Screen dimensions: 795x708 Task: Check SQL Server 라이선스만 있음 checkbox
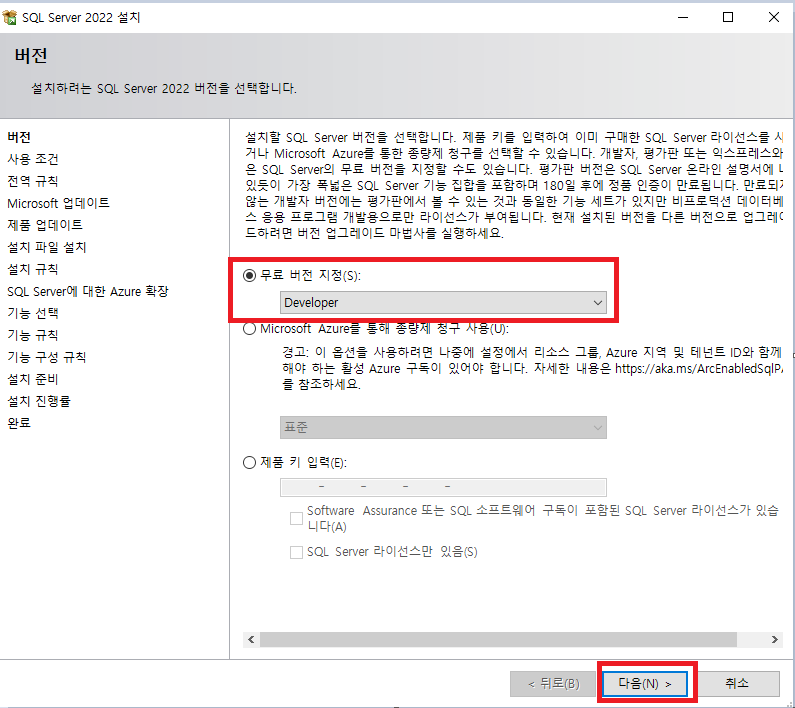296,552
